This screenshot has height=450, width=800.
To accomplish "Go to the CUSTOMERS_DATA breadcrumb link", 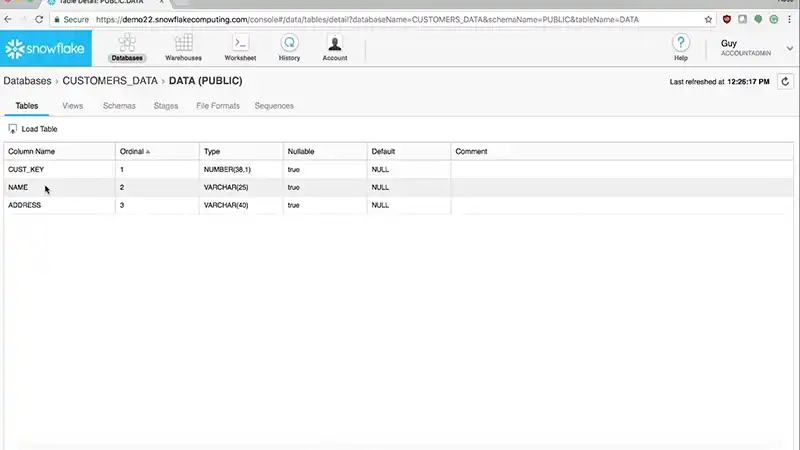I will (110, 81).
